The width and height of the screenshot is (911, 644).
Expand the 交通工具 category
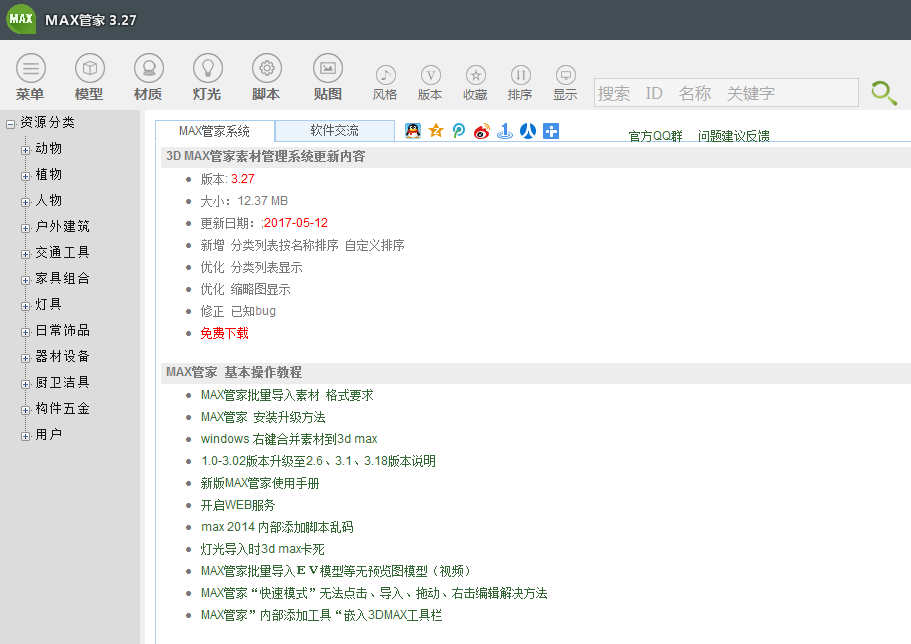click(x=25, y=254)
